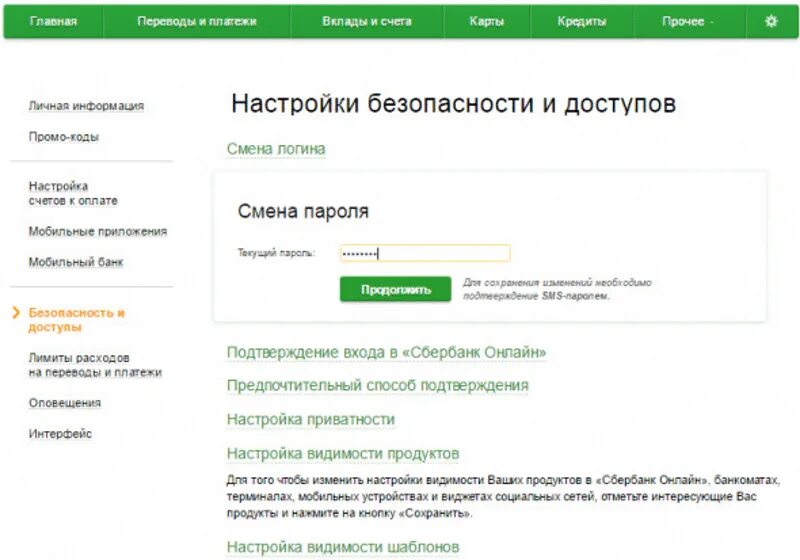Expand the Смена логина section

point(276,149)
